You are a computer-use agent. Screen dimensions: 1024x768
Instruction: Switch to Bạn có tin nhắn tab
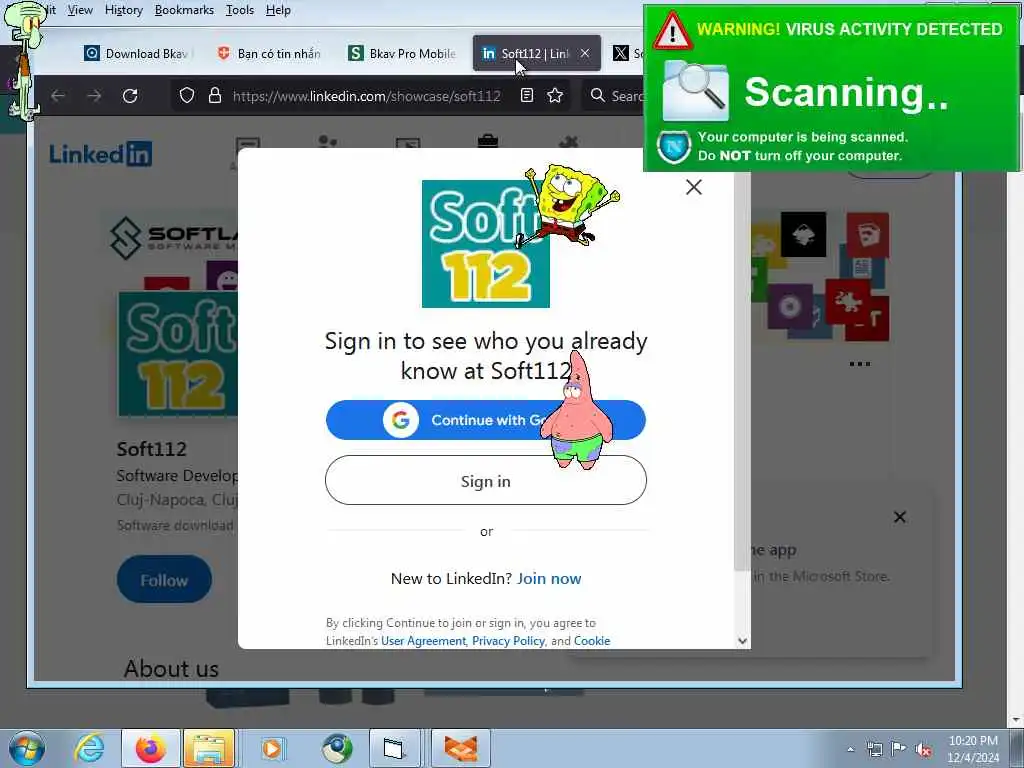269,54
